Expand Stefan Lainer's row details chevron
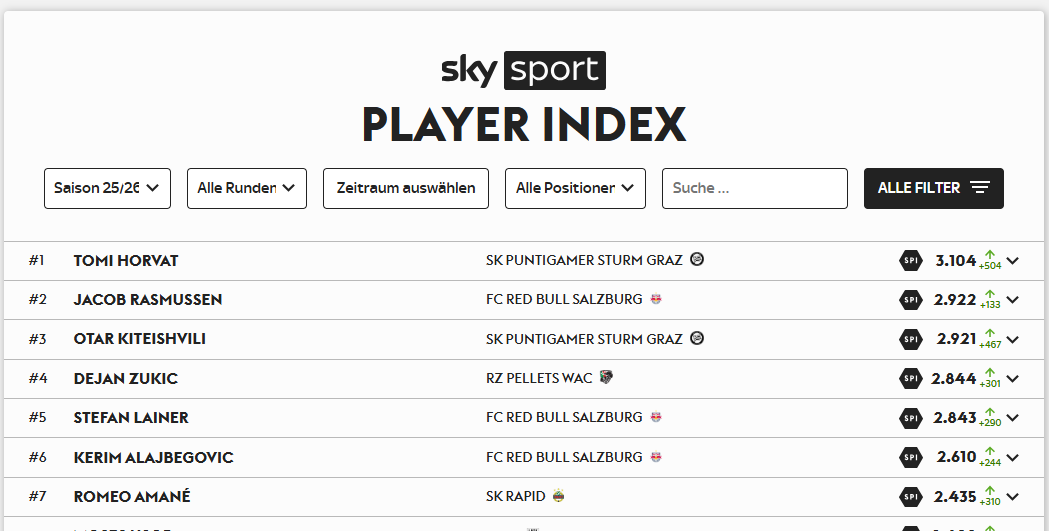Screen dimensions: 1049x531 point(1013,418)
